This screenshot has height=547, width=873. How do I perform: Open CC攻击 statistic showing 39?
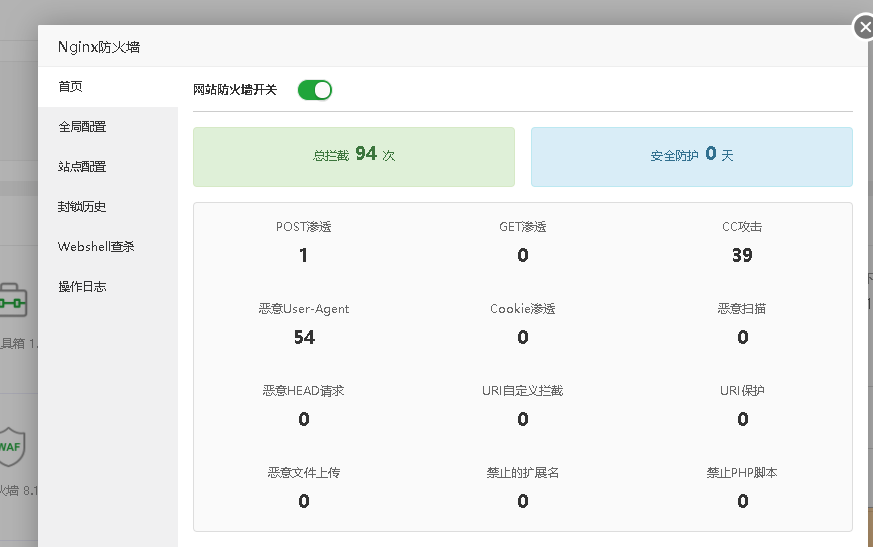741,255
